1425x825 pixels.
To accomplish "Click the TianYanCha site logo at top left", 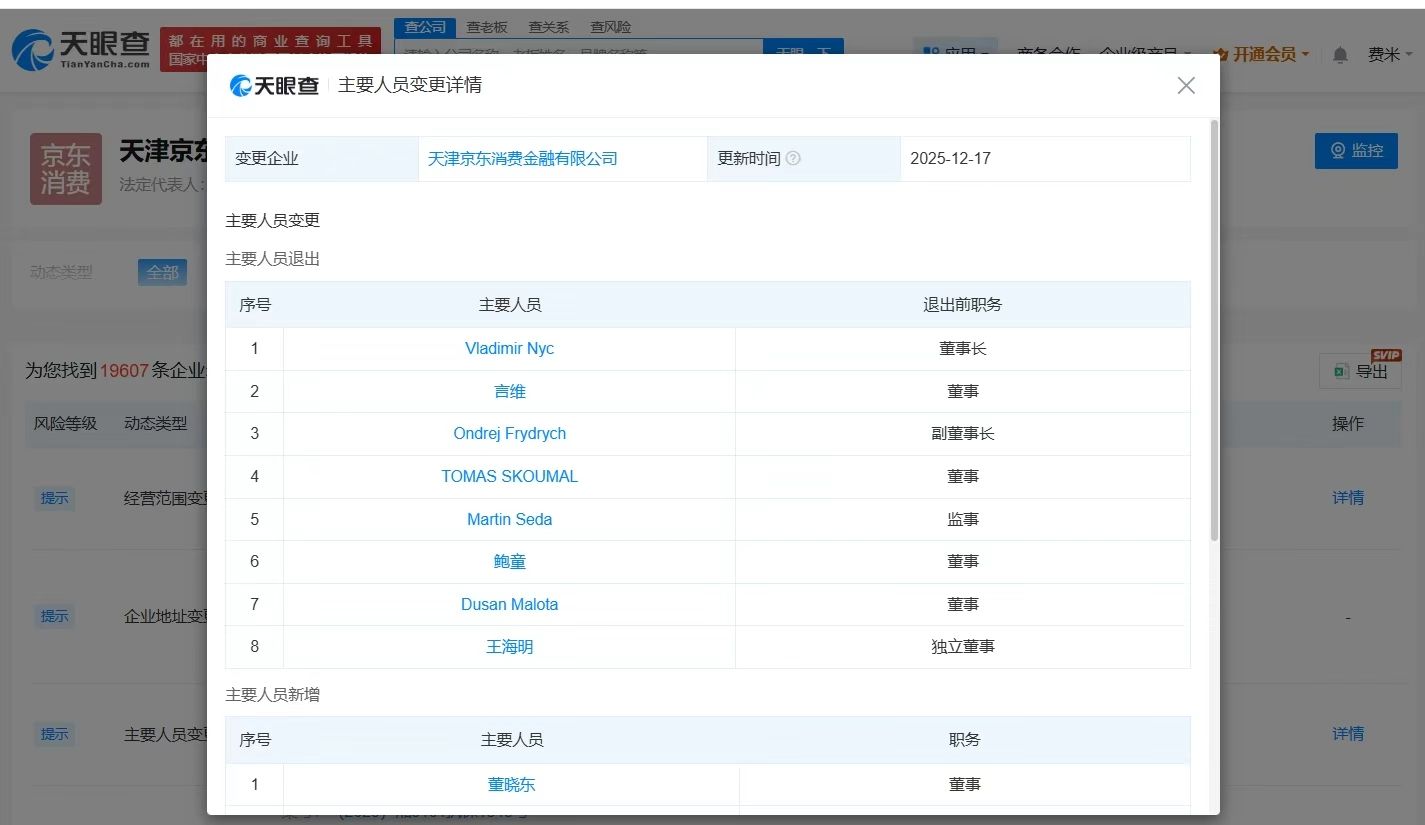I will [x=80, y=49].
